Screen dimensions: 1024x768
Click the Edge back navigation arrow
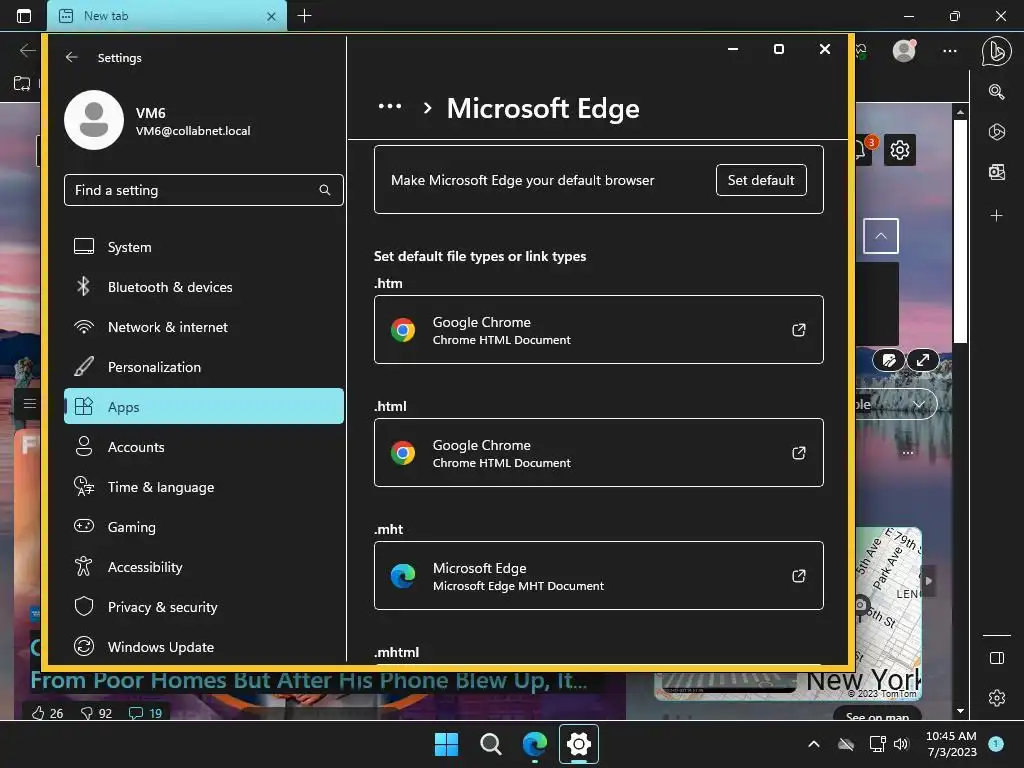click(x=27, y=50)
